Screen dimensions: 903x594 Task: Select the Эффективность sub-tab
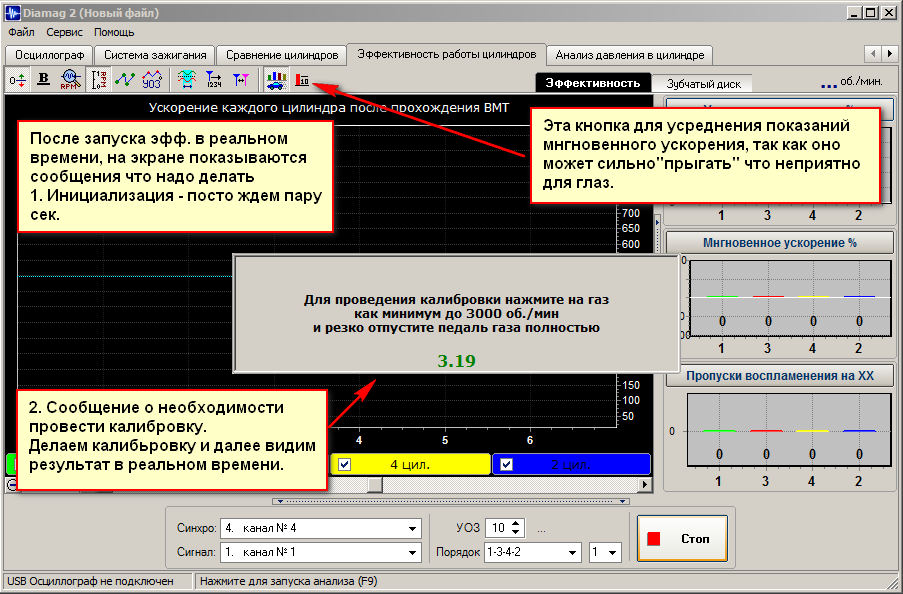click(x=593, y=83)
